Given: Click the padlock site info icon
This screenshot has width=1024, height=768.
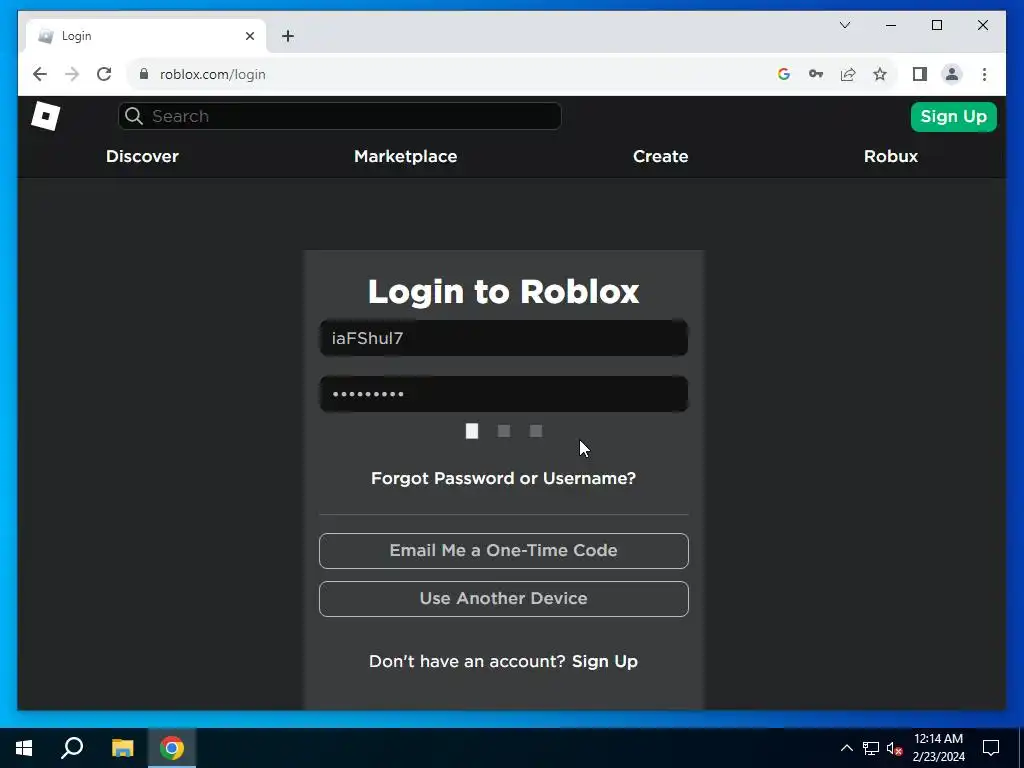Looking at the screenshot, I should 144,74.
